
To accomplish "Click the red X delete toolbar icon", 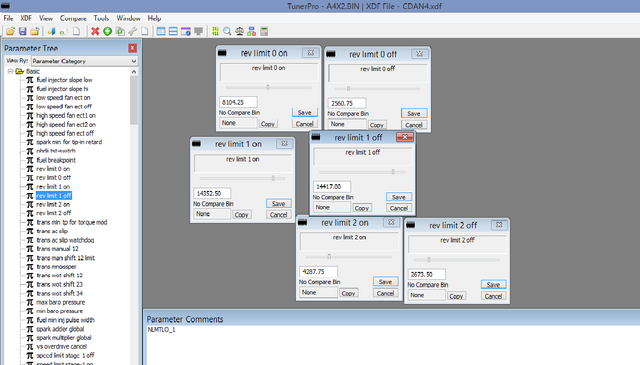I will click(x=95, y=31).
